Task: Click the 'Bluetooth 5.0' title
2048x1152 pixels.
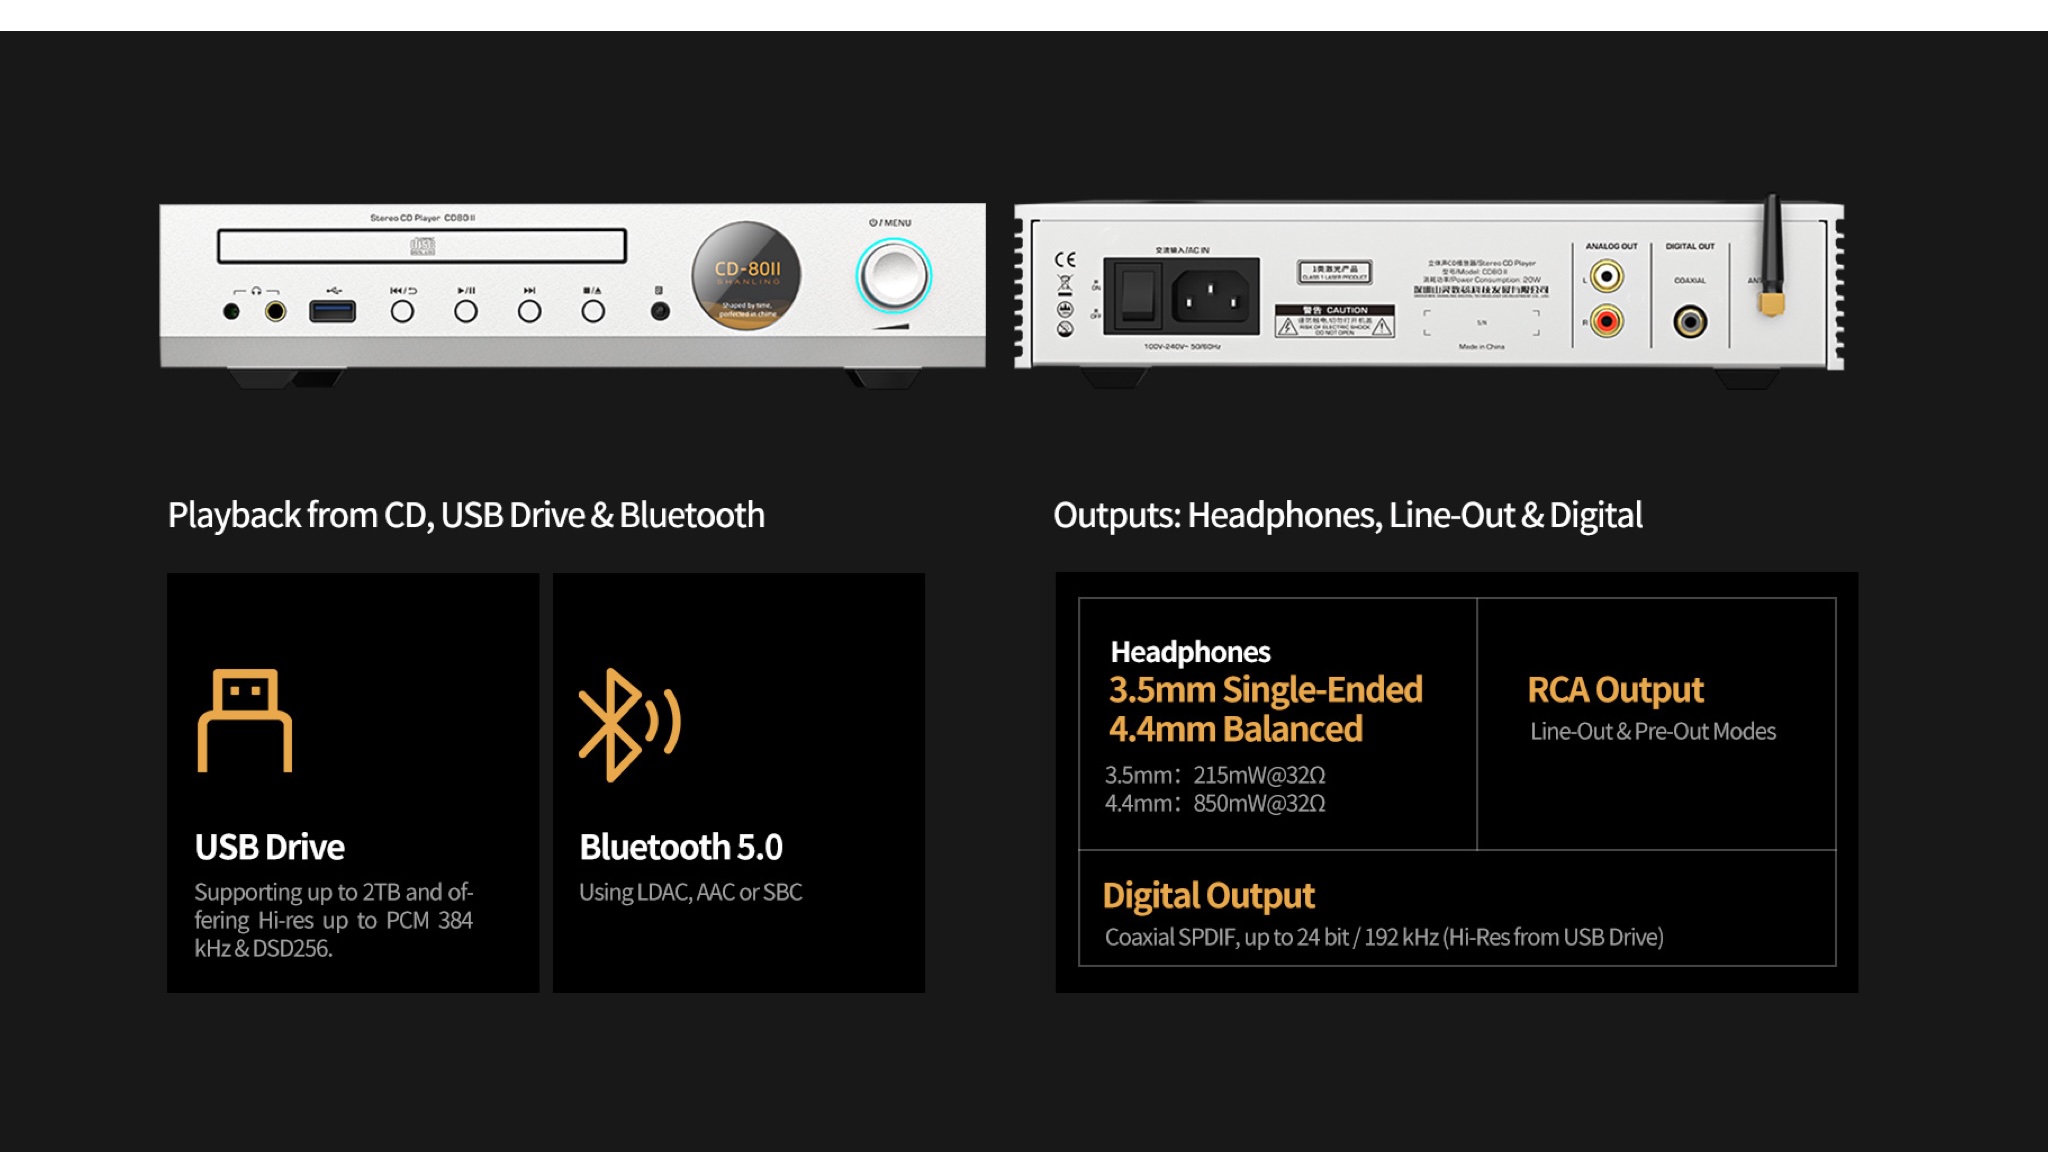Action: [681, 847]
